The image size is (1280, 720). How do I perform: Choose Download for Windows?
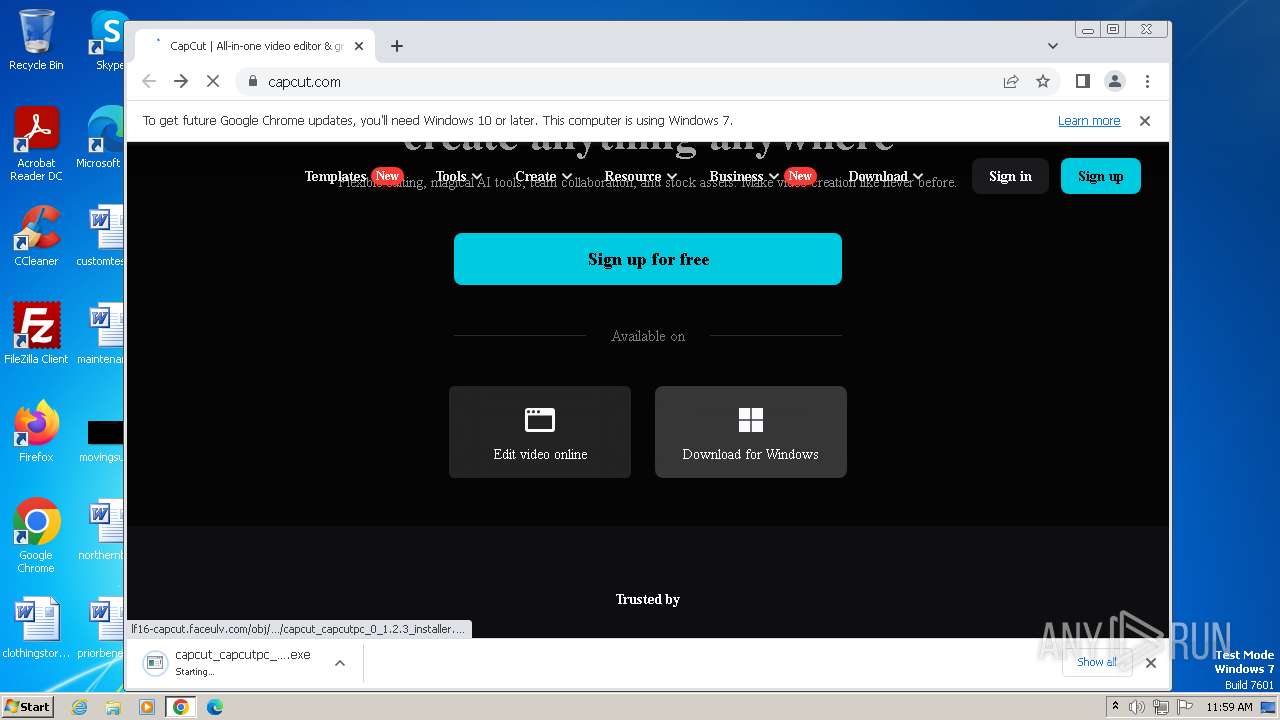pos(751,432)
